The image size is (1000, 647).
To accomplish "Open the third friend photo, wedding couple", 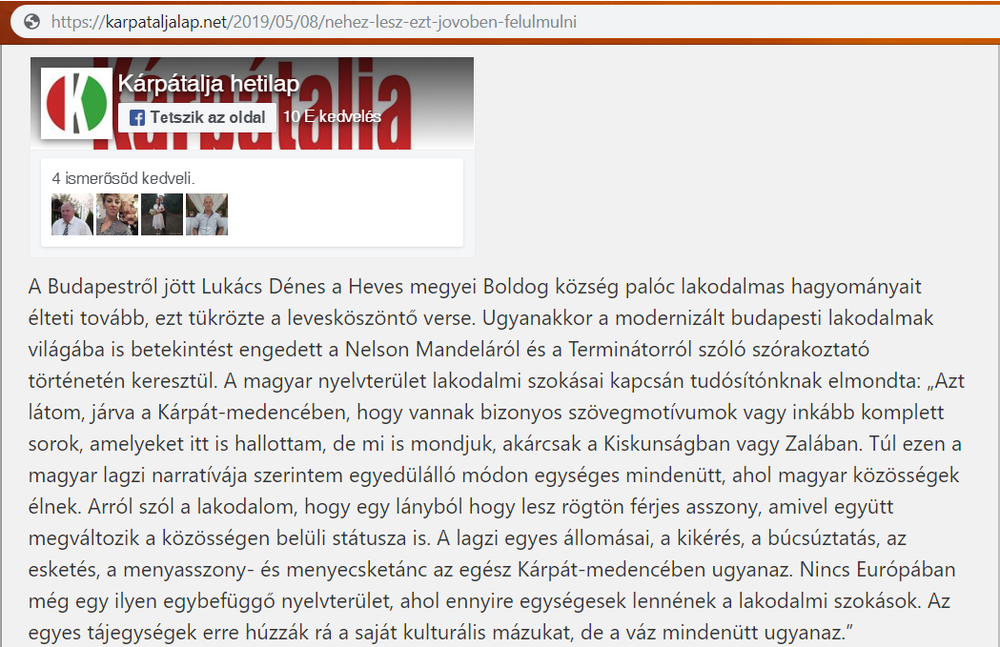I will click(162, 214).
